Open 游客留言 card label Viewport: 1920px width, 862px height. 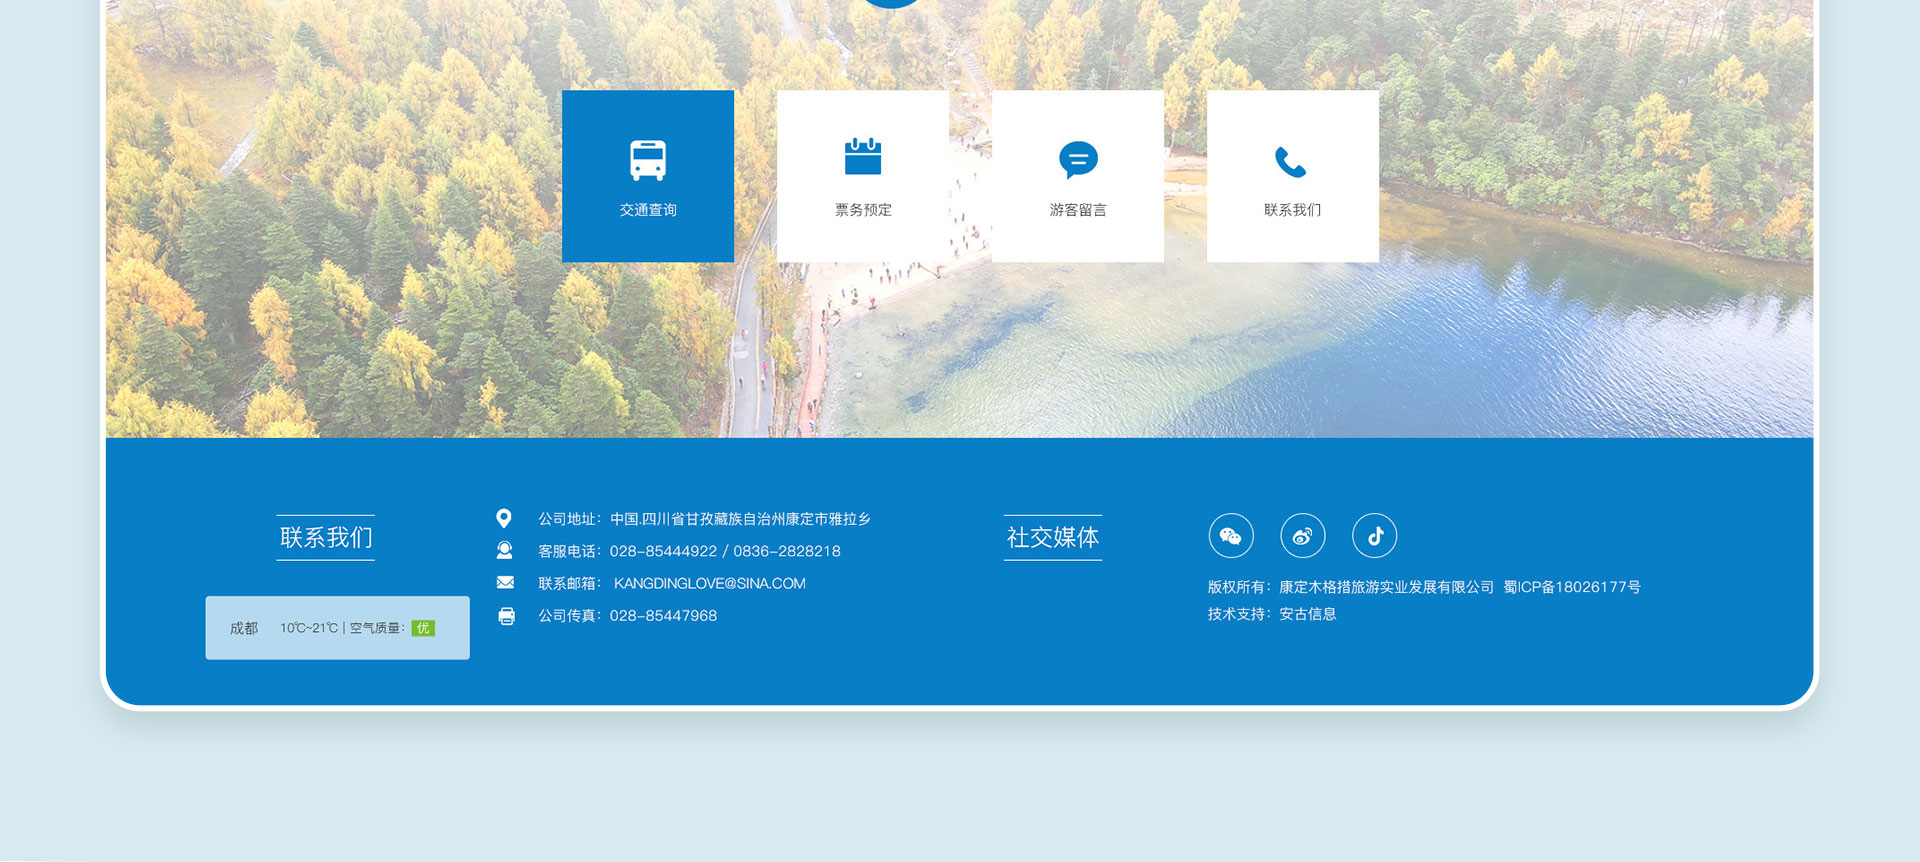[x=1078, y=210]
